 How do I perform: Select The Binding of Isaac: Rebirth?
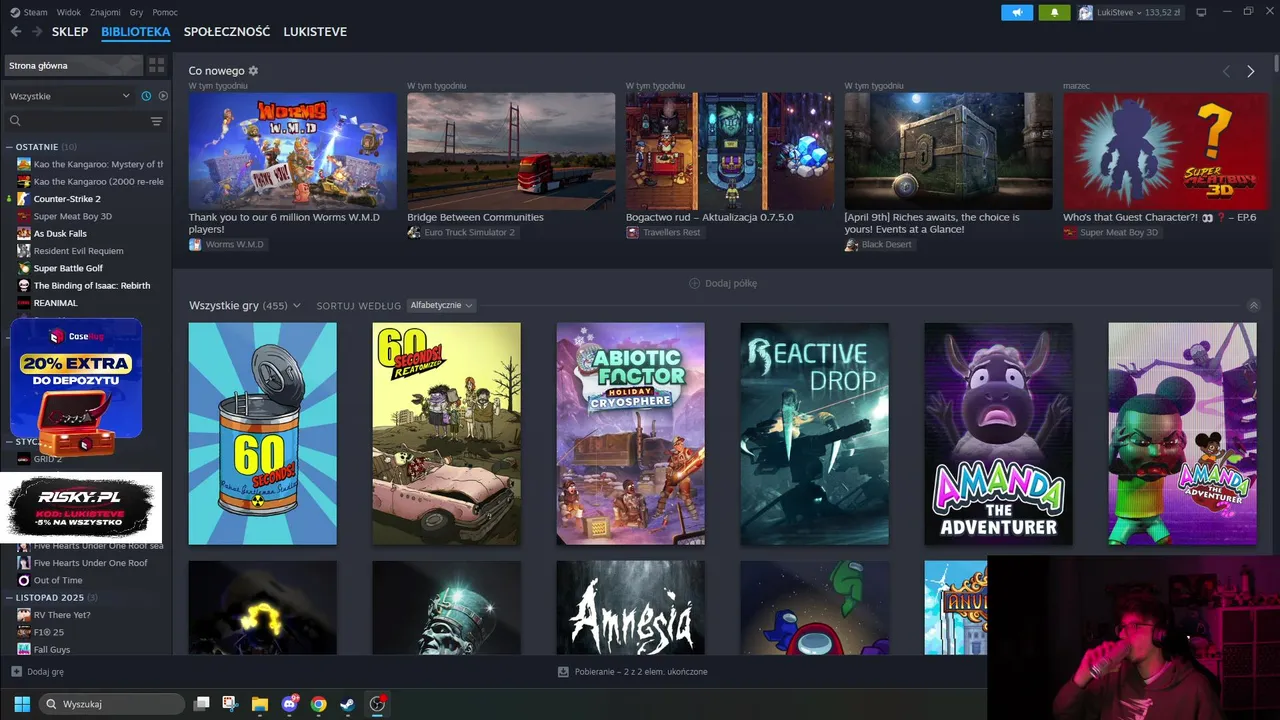(92, 286)
